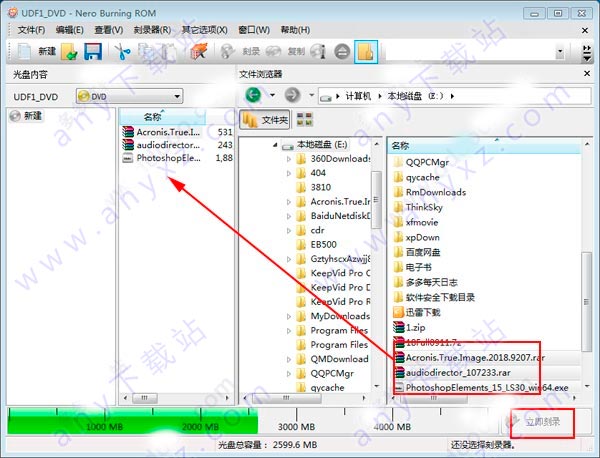Open the 其它选项(X) menu

pyautogui.click(x=204, y=30)
